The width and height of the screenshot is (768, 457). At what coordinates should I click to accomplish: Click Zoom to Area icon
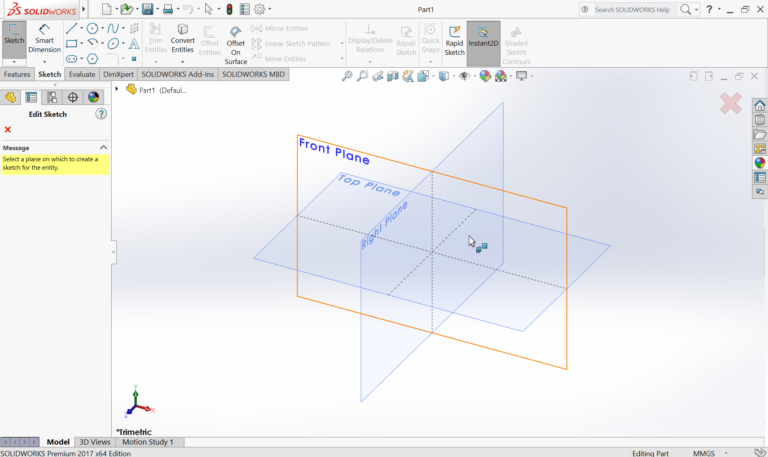(x=362, y=76)
